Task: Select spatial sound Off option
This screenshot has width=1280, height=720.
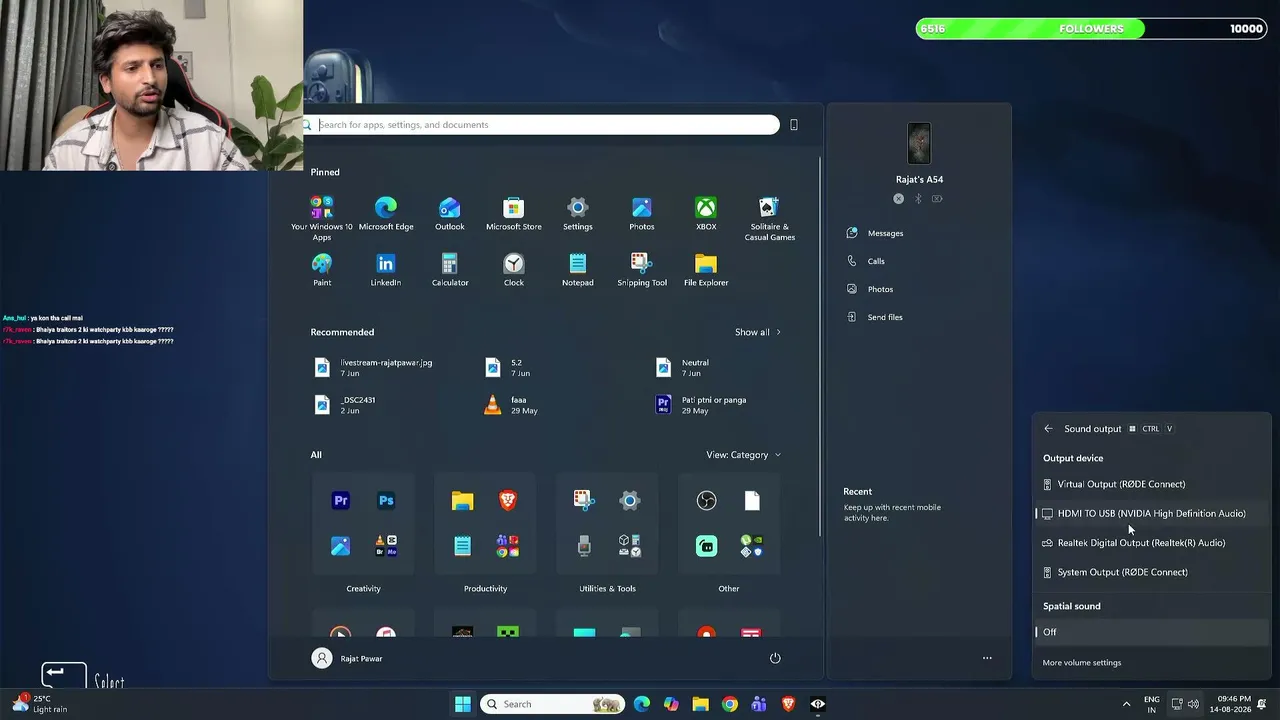Action: pyautogui.click(x=1152, y=632)
